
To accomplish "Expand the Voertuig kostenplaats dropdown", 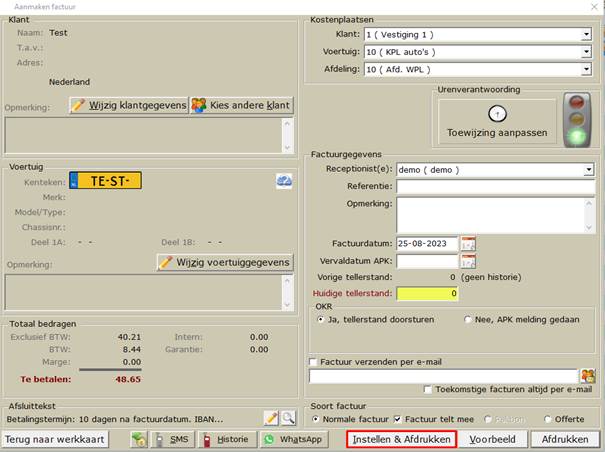I will [586, 52].
